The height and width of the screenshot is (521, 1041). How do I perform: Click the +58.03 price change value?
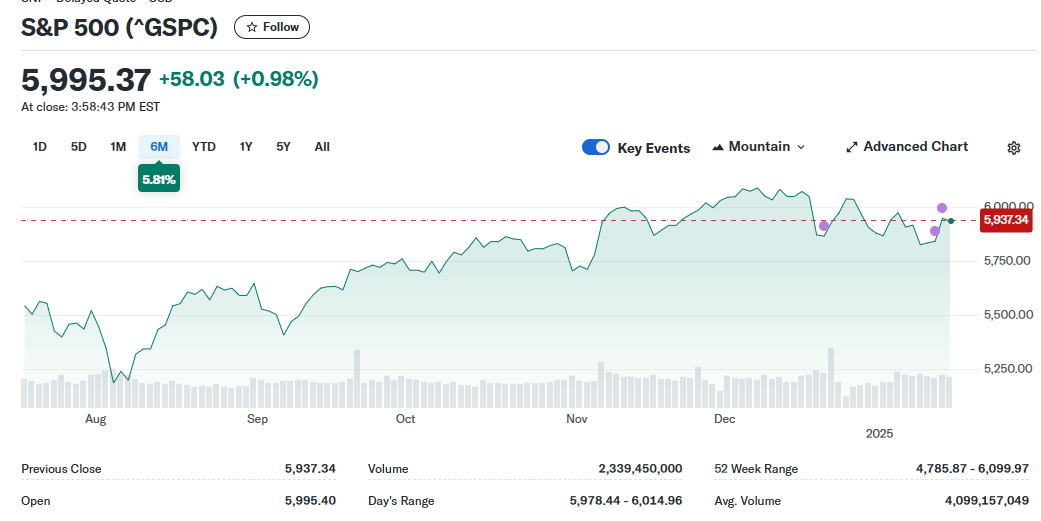point(192,79)
